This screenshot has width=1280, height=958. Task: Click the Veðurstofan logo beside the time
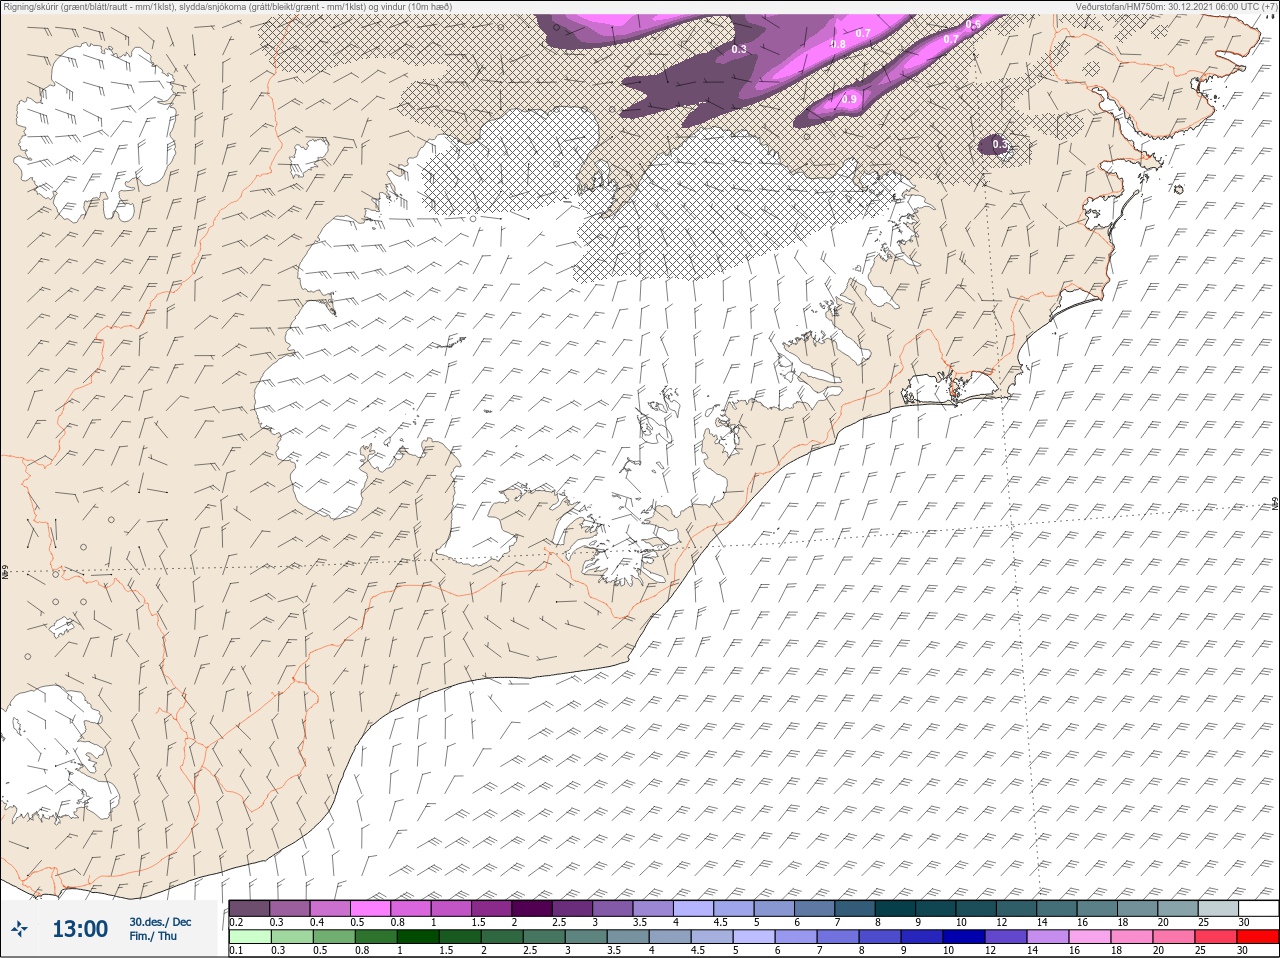[x=19, y=929]
